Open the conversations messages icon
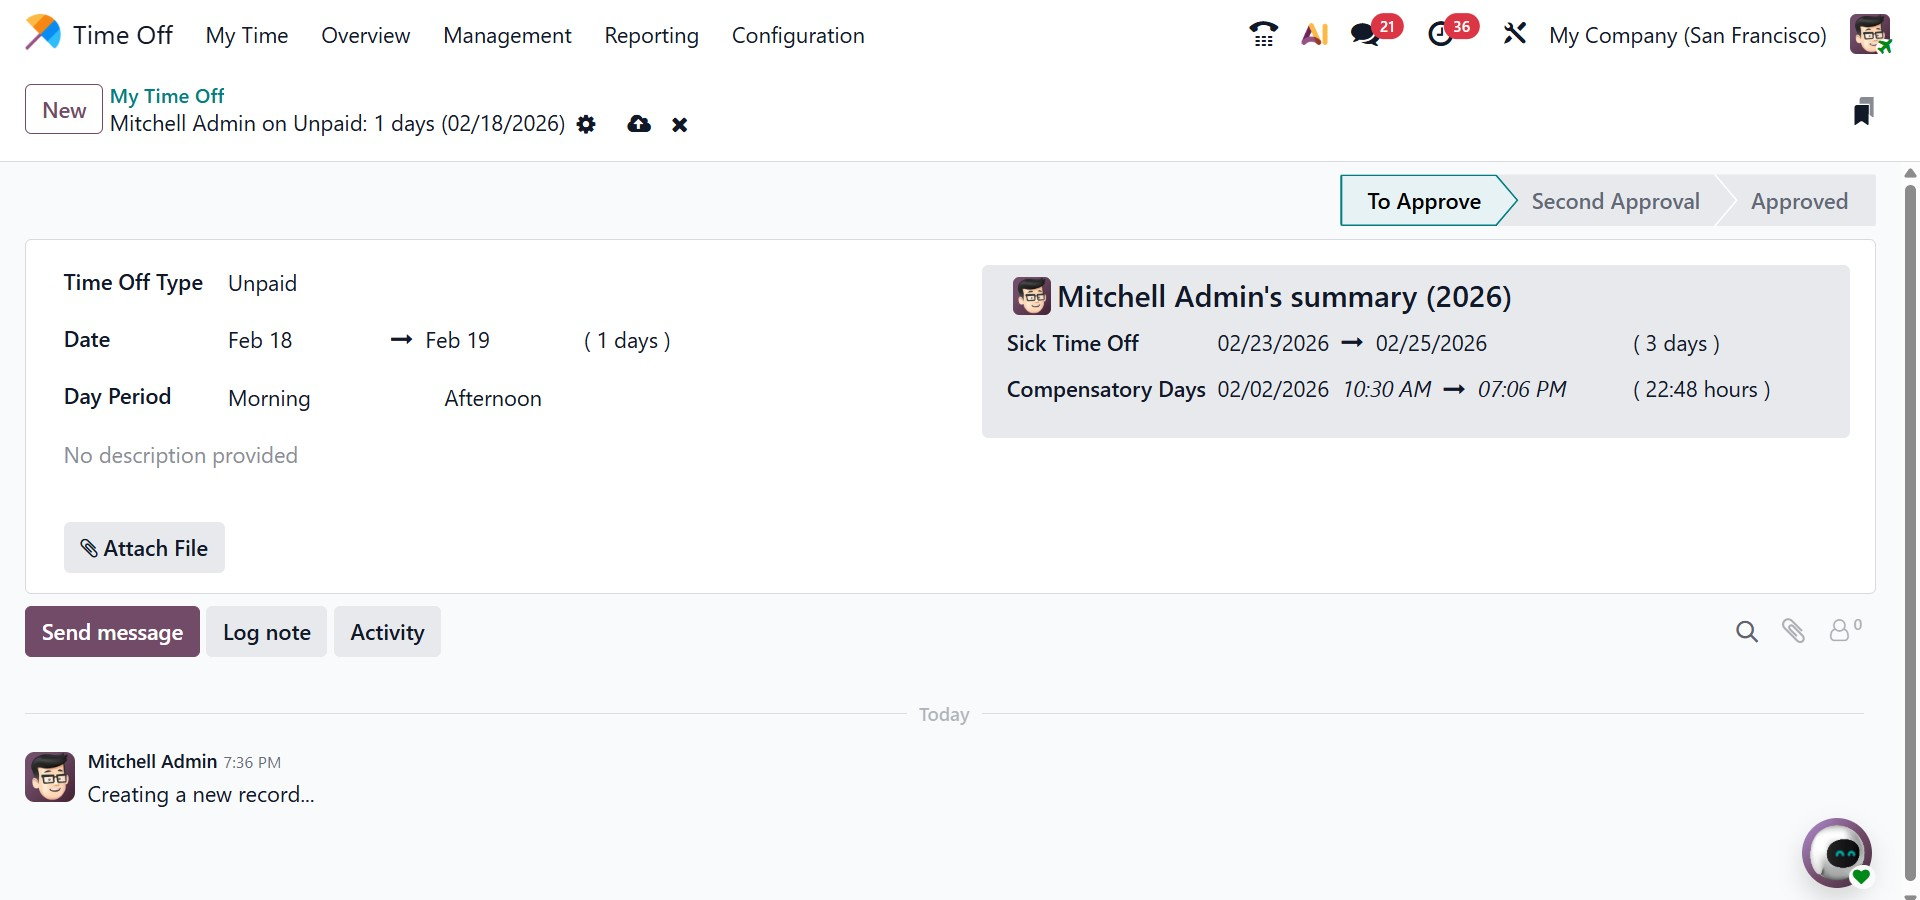The width and height of the screenshot is (1920, 900). tap(1365, 35)
